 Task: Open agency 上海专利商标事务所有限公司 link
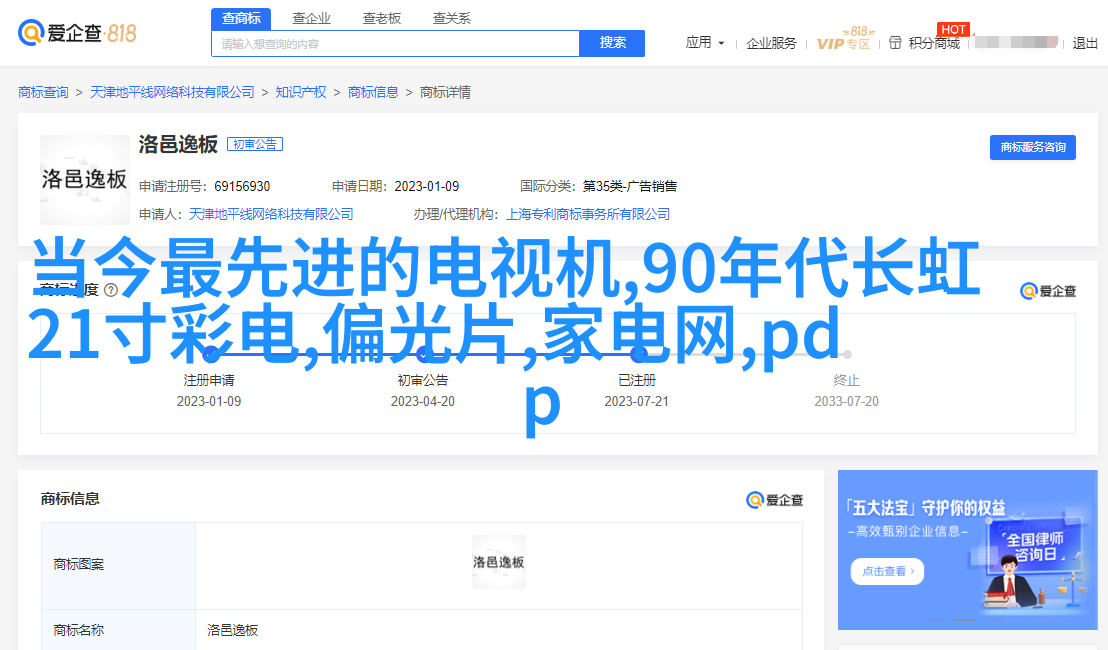pos(588,214)
